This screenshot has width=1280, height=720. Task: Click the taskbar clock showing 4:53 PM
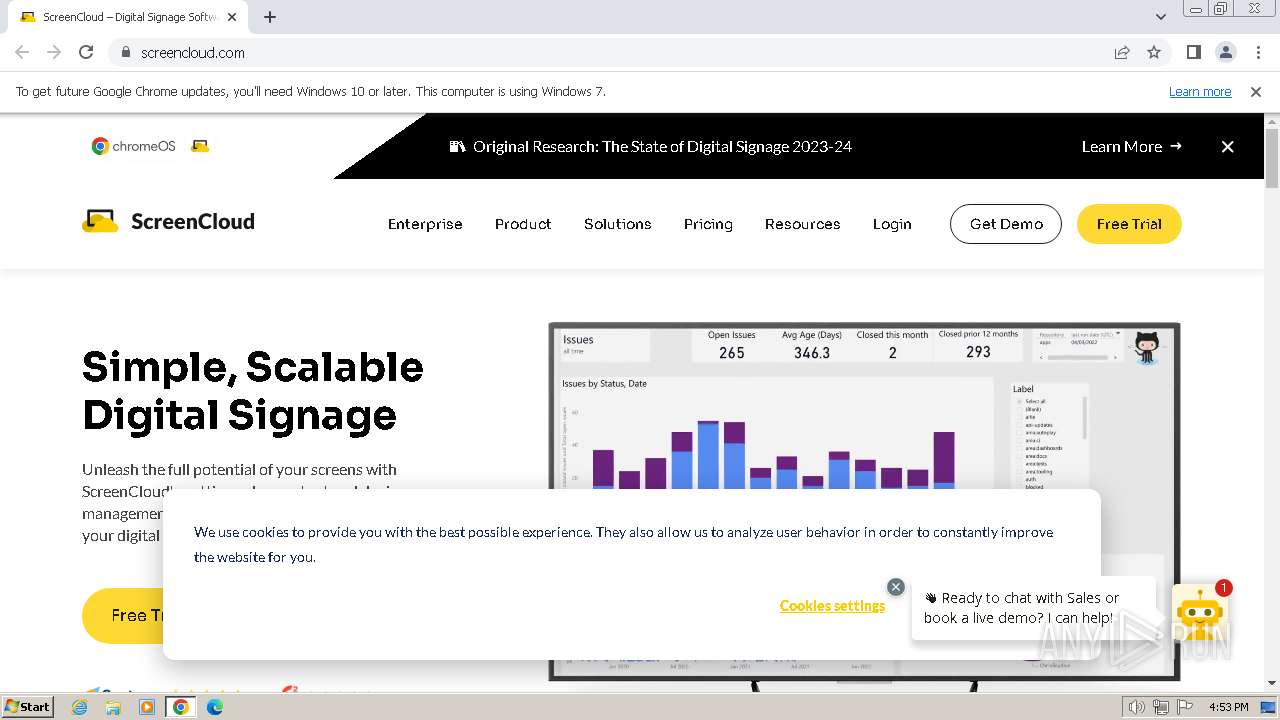click(x=1228, y=707)
